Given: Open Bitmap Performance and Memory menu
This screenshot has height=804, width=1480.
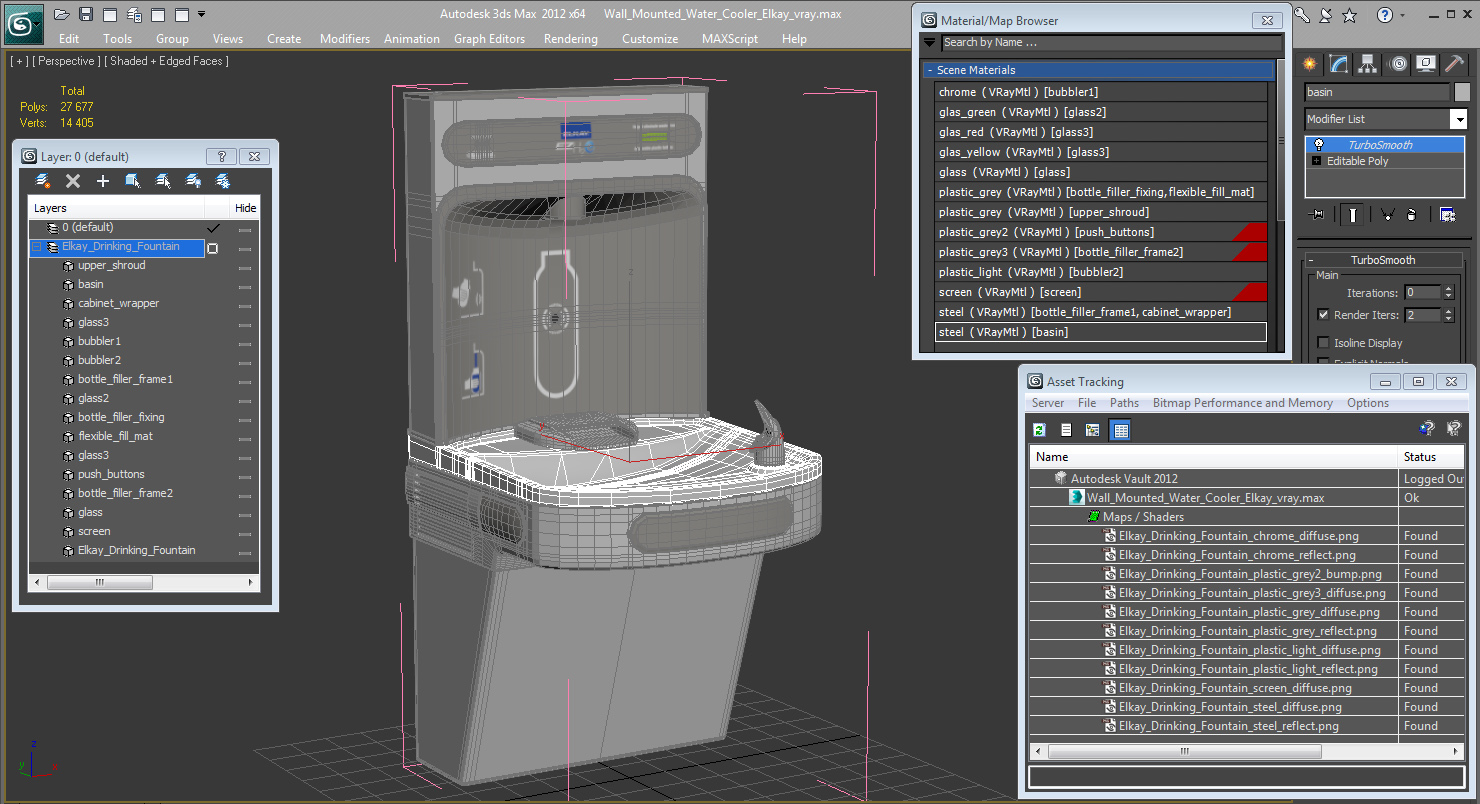Looking at the screenshot, I should pyautogui.click(x=1242, y=403).
